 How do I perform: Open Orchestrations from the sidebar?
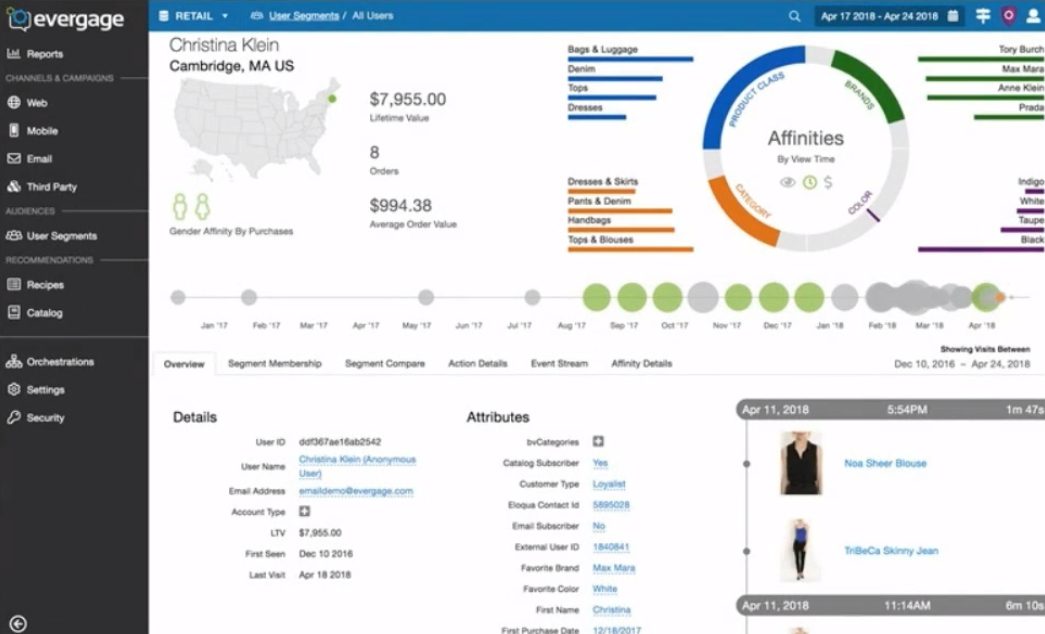pyautogui.click(x=59, y=362)
